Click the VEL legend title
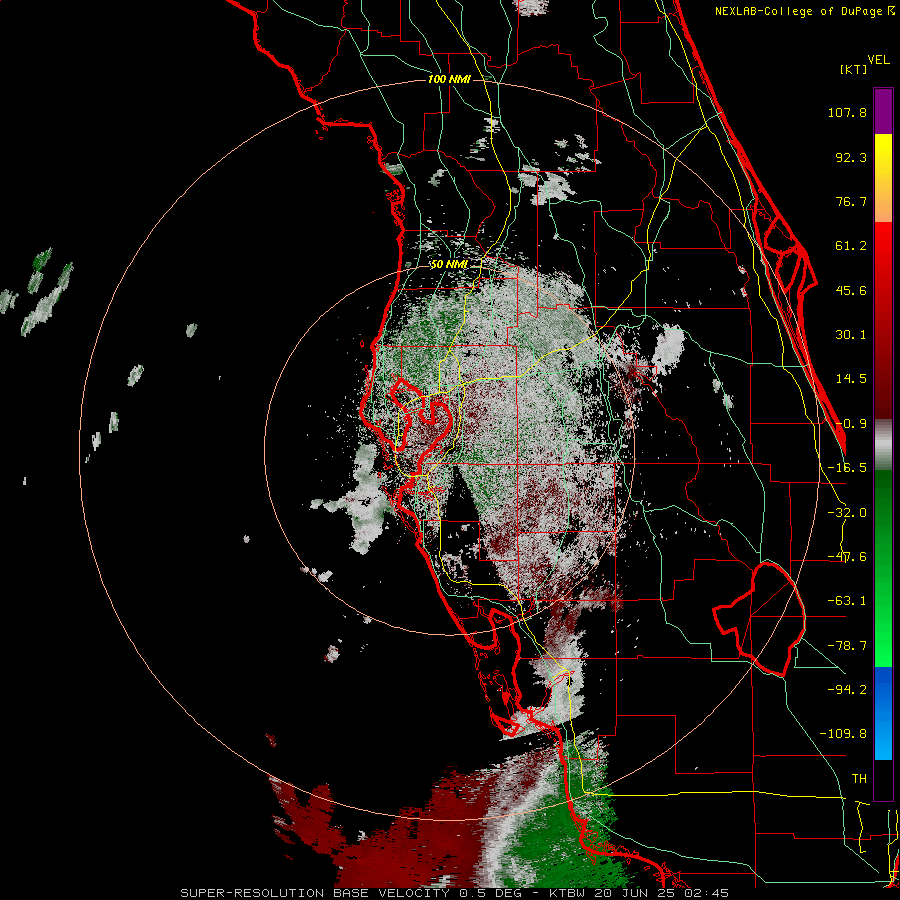The height and width of the screenshot is (900, 900). tap(878, 60)
